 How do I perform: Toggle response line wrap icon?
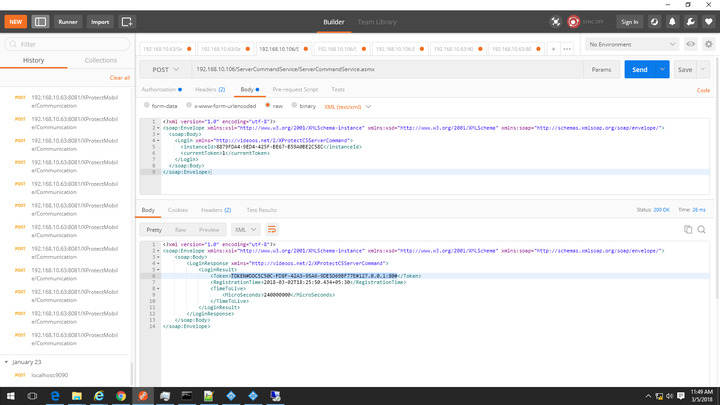click(x=271, y=229)
